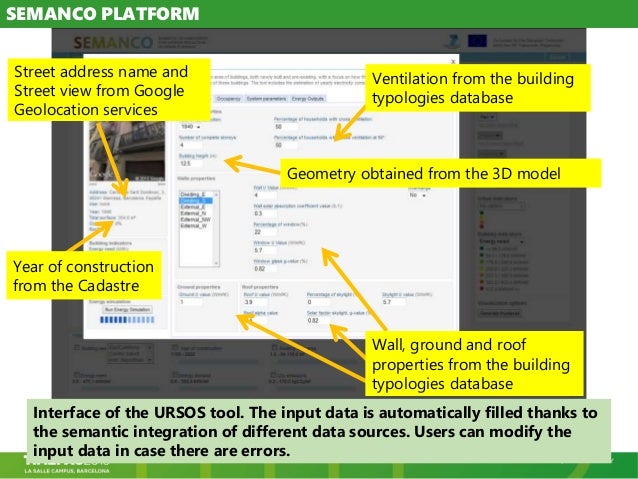Screen dimensions: 638x479
Task: Toggle the Energy demand filter checkbox
Action: (x=175, y=374)
